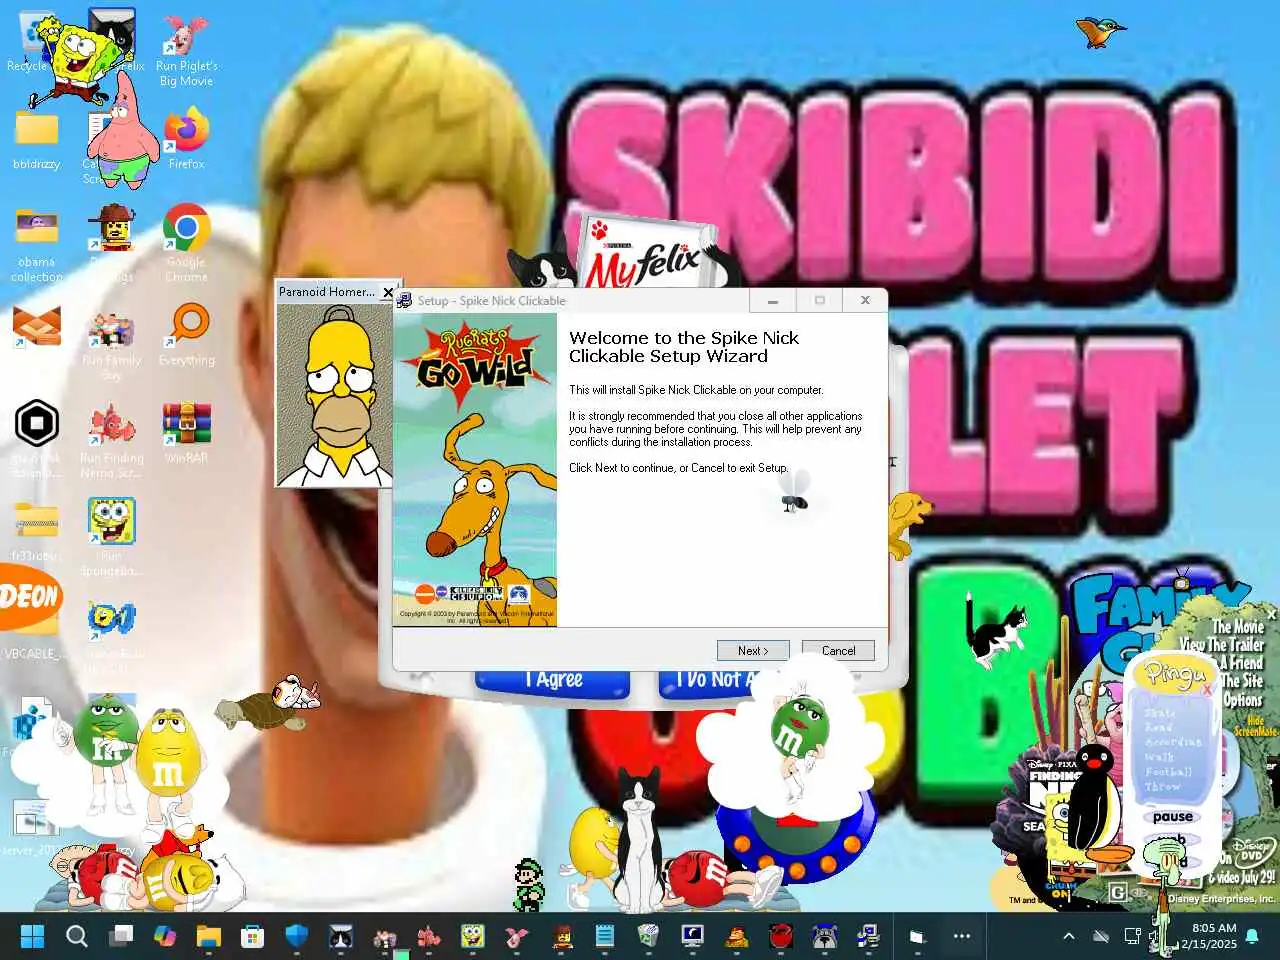Viewport: 1280px width, 960px height.
Task: Close the Pingu control panel
Action: 1206,690
